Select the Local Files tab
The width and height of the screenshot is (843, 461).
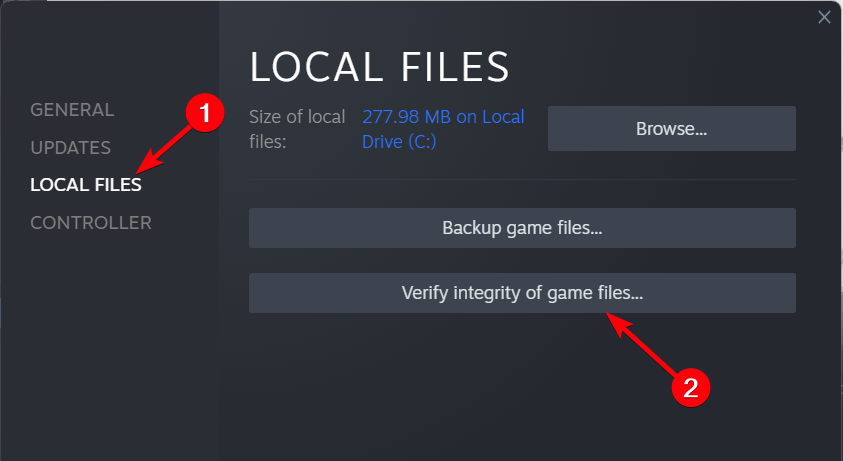[x=85, y=185]
